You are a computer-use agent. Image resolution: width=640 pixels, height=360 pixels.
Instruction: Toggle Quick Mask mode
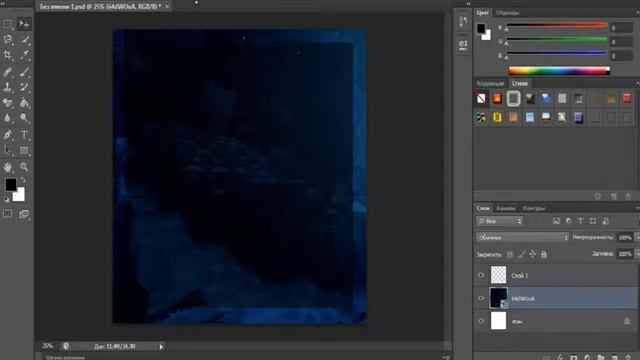(8, 214)
